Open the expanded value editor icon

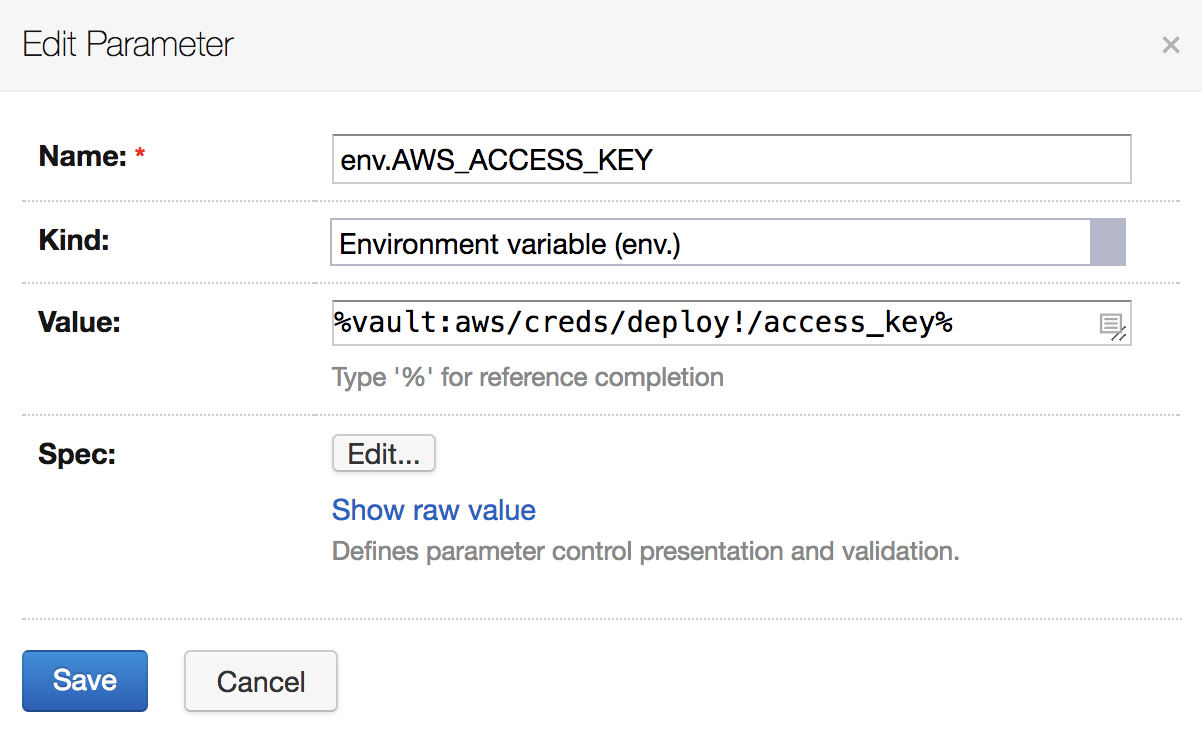point(1112,326)
